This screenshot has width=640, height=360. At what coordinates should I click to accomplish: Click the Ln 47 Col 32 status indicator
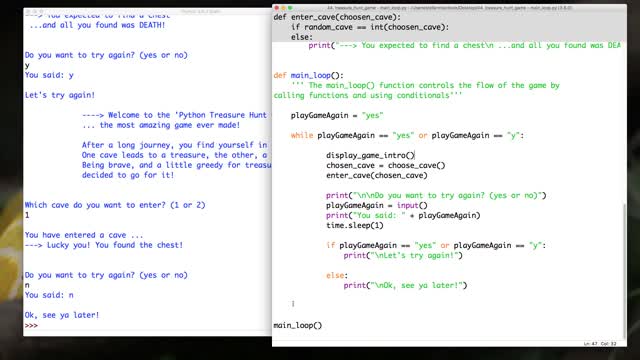[x=600, y=344]
